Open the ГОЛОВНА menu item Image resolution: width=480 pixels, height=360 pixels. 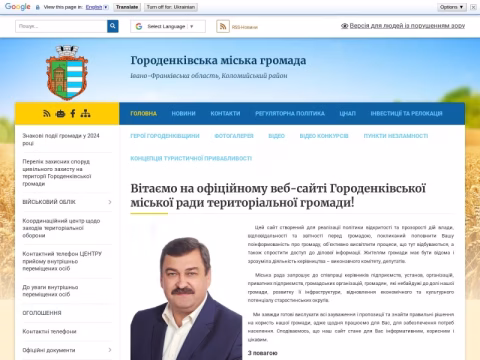point(144,114)
